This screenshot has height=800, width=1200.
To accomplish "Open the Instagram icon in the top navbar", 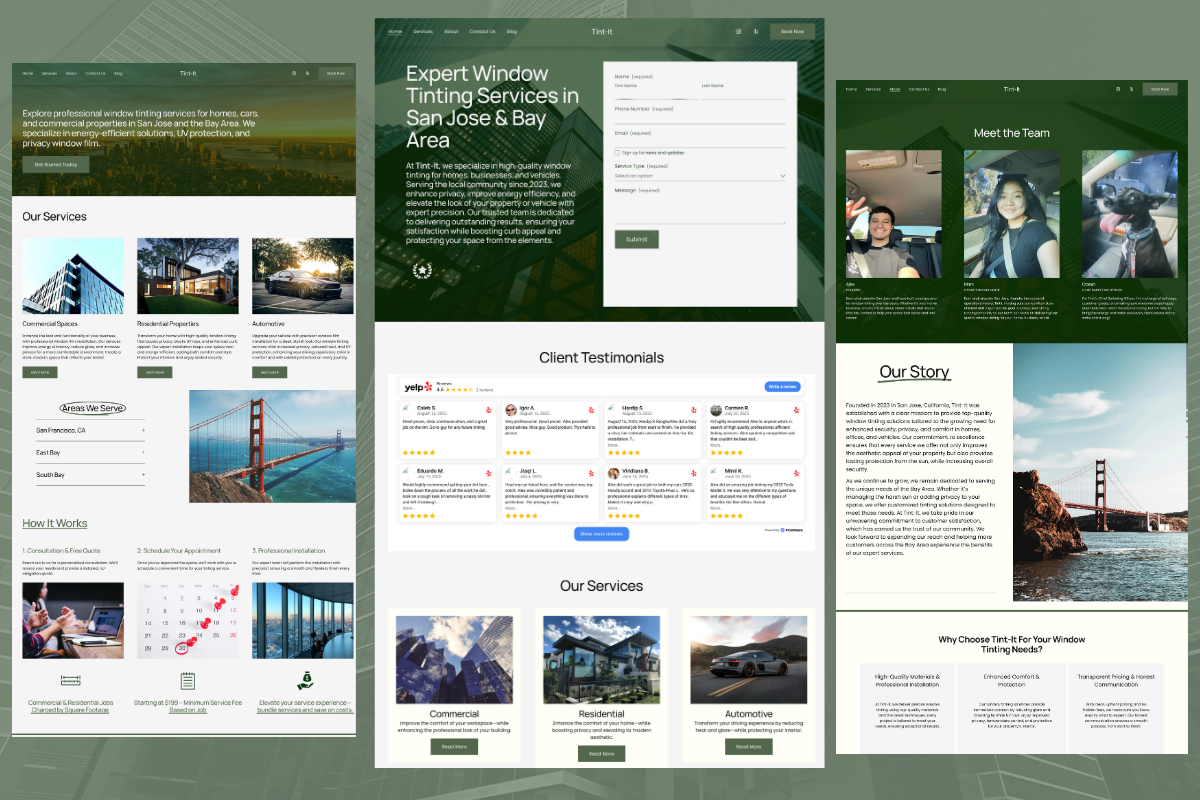I will pos(739,31).
